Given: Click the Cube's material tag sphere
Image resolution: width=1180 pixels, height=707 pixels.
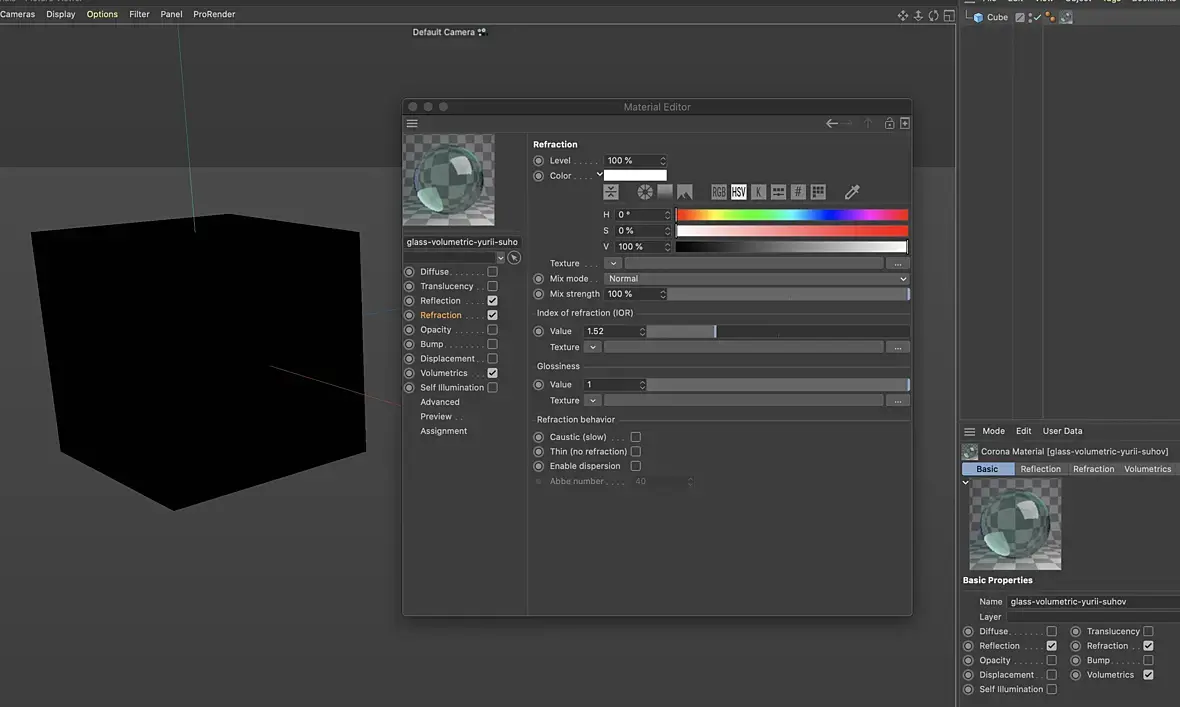Looking at the screenshot, I should [1066, 17].
